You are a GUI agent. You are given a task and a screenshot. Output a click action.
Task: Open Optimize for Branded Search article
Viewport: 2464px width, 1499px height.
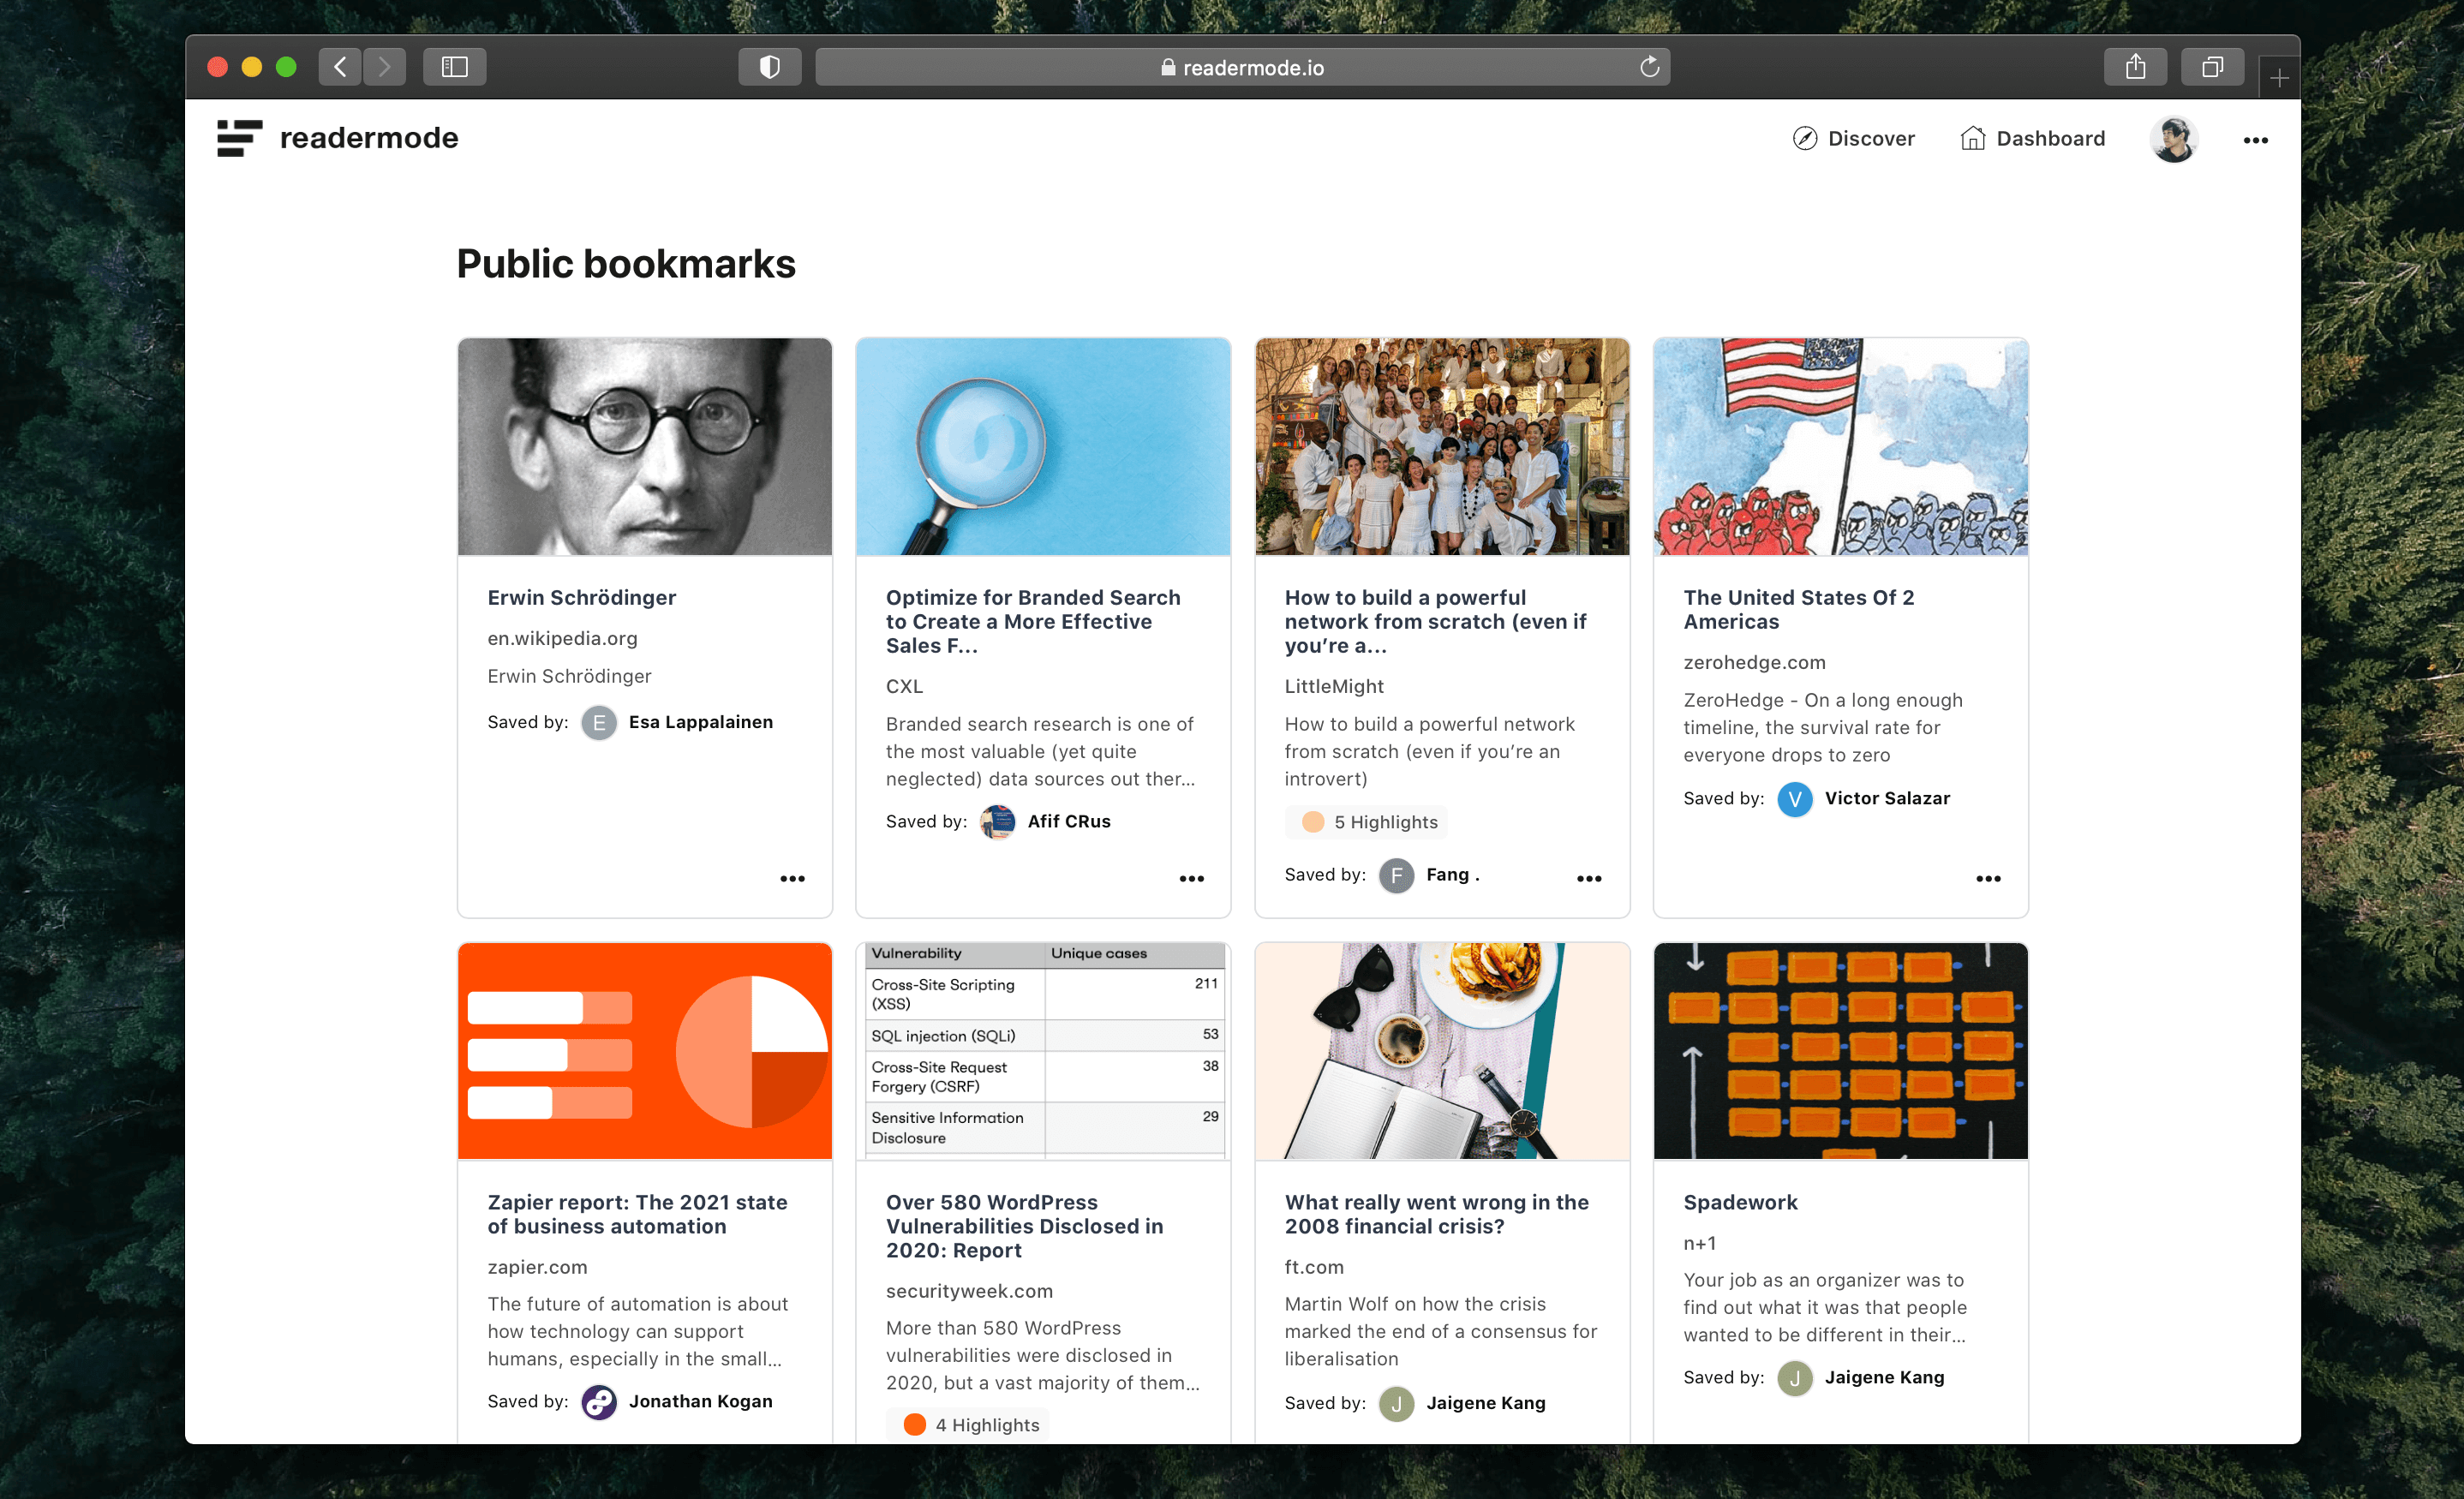pos(1033,621)
